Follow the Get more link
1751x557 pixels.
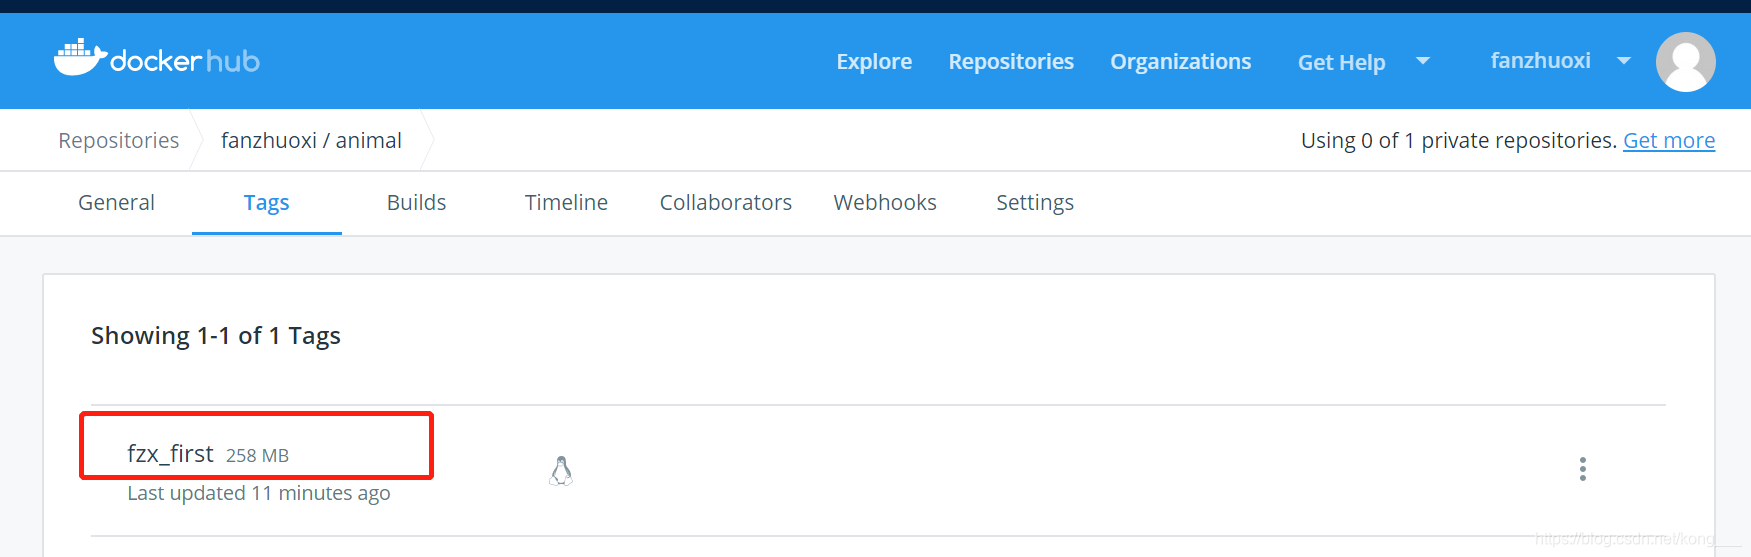1669,141
